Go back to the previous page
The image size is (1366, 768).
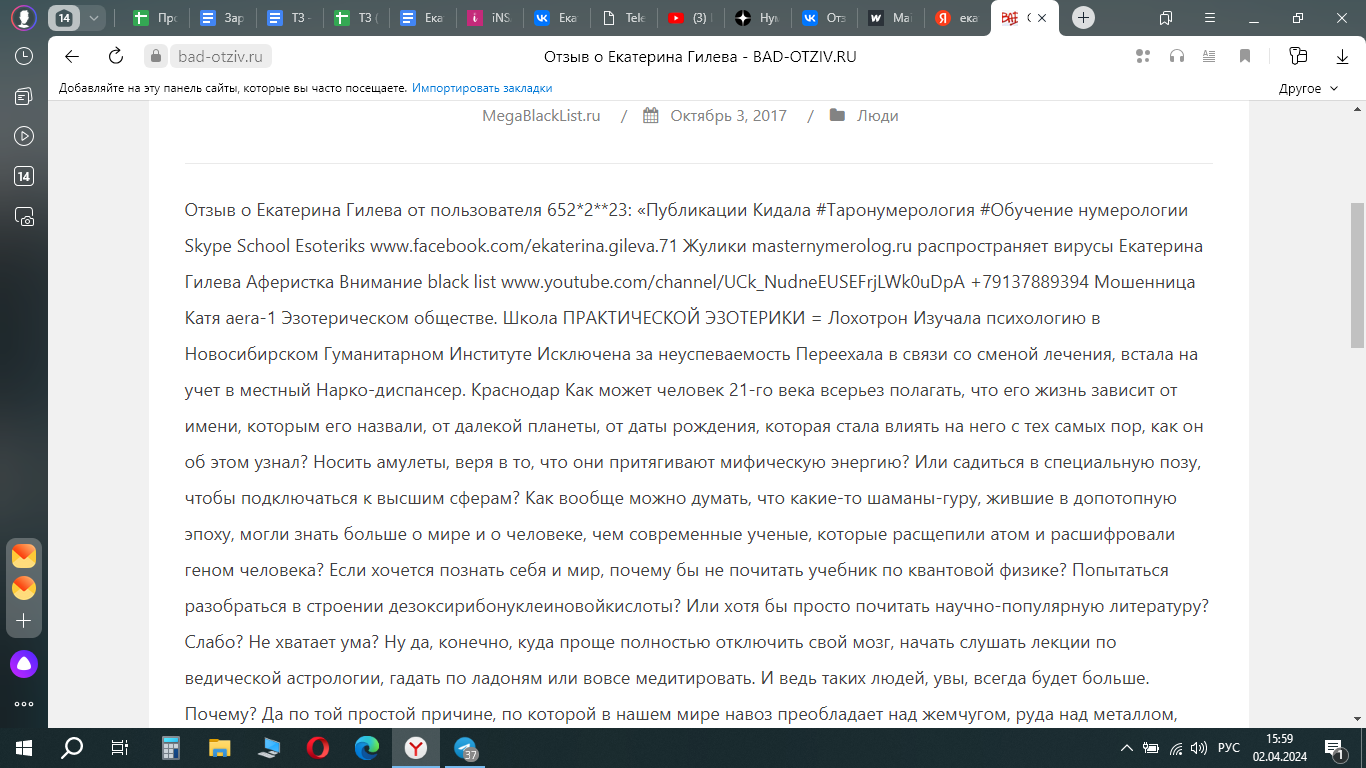pyautogui.click(x=71, y=57)
